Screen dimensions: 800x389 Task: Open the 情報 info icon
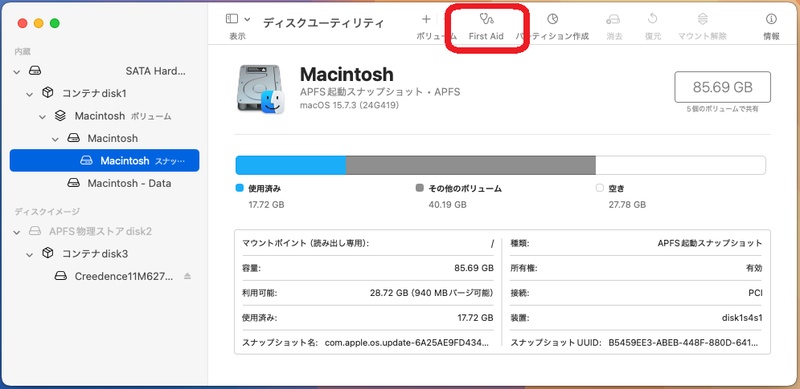pos(771,19)
